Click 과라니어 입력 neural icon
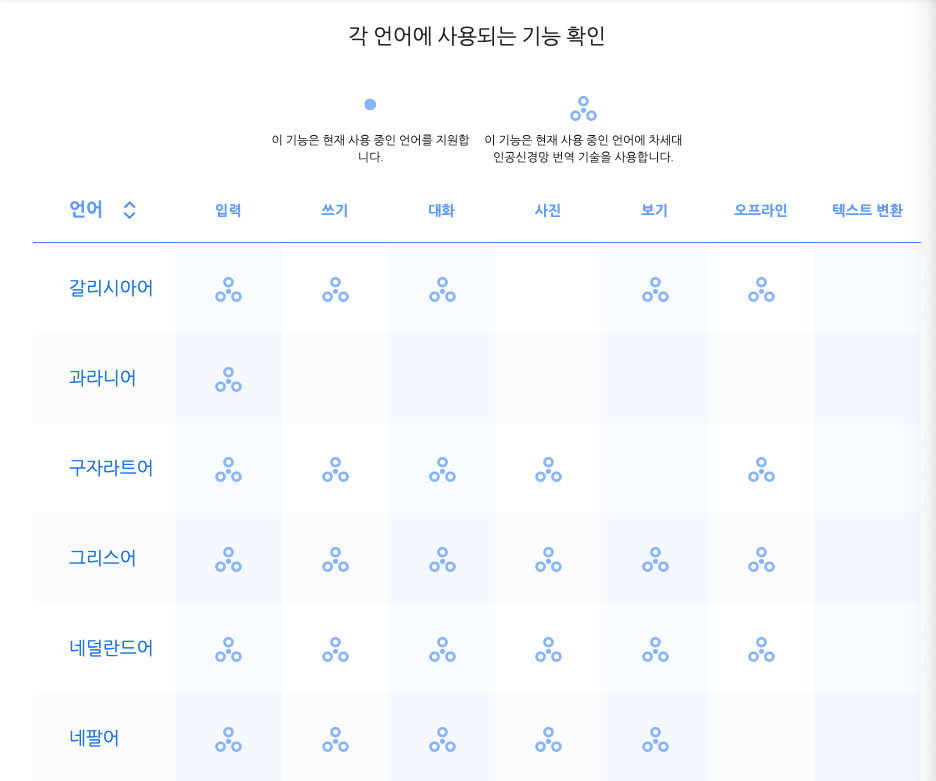Image resolution: width=936 pixels, height=781 pixels. click(229, 380)
